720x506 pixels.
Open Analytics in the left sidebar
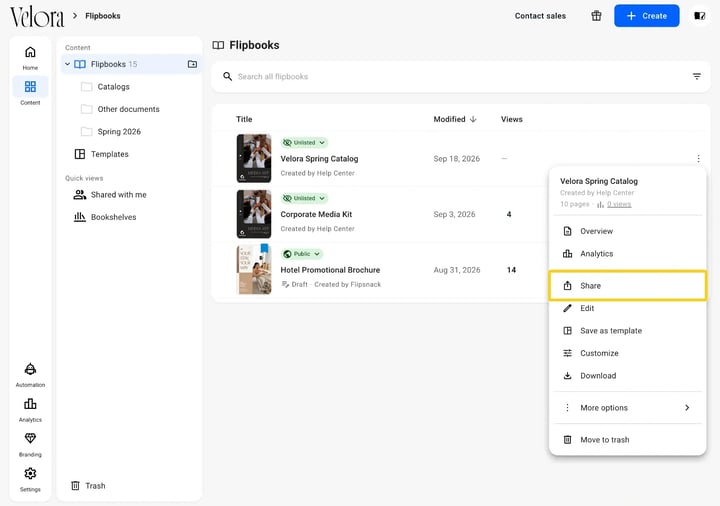[30, 410]
